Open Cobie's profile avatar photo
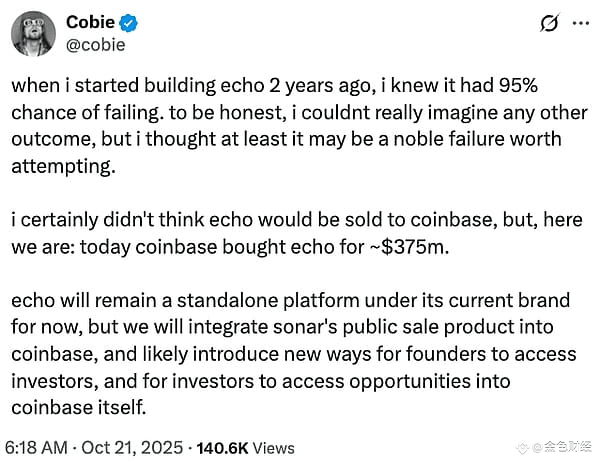Screen dimensions: 600x464 click(x=34, y=34)
